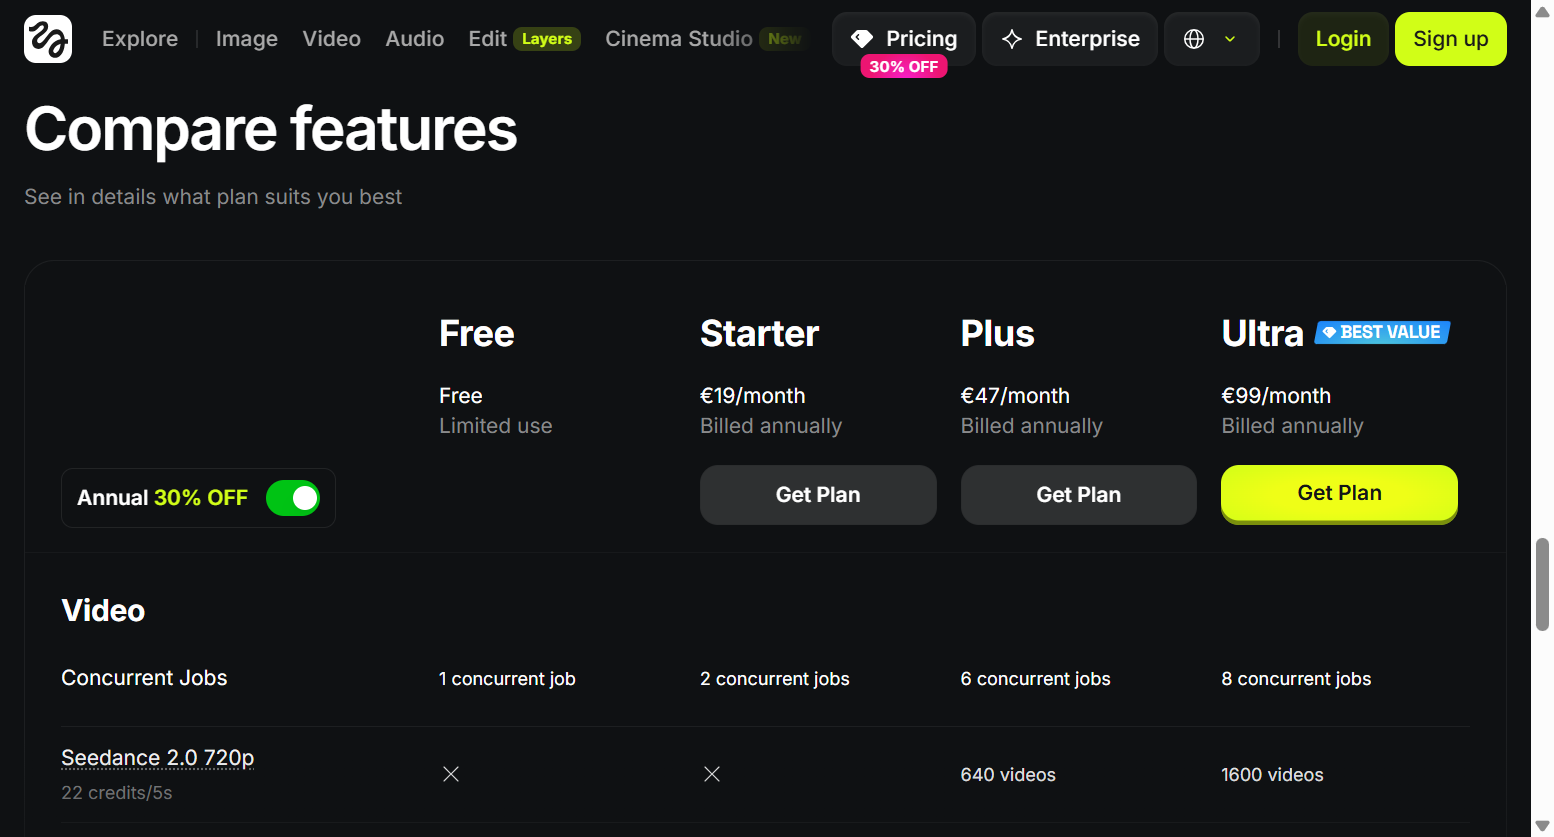This screenshot has height=837, width=1554.
Task: Click the BEST VALUE badge next to Ultra
Action: (1382, 332)
